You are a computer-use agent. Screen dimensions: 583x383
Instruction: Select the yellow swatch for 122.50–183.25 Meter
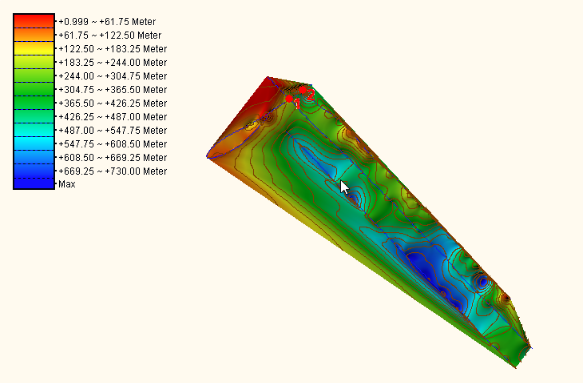point(34,48)
